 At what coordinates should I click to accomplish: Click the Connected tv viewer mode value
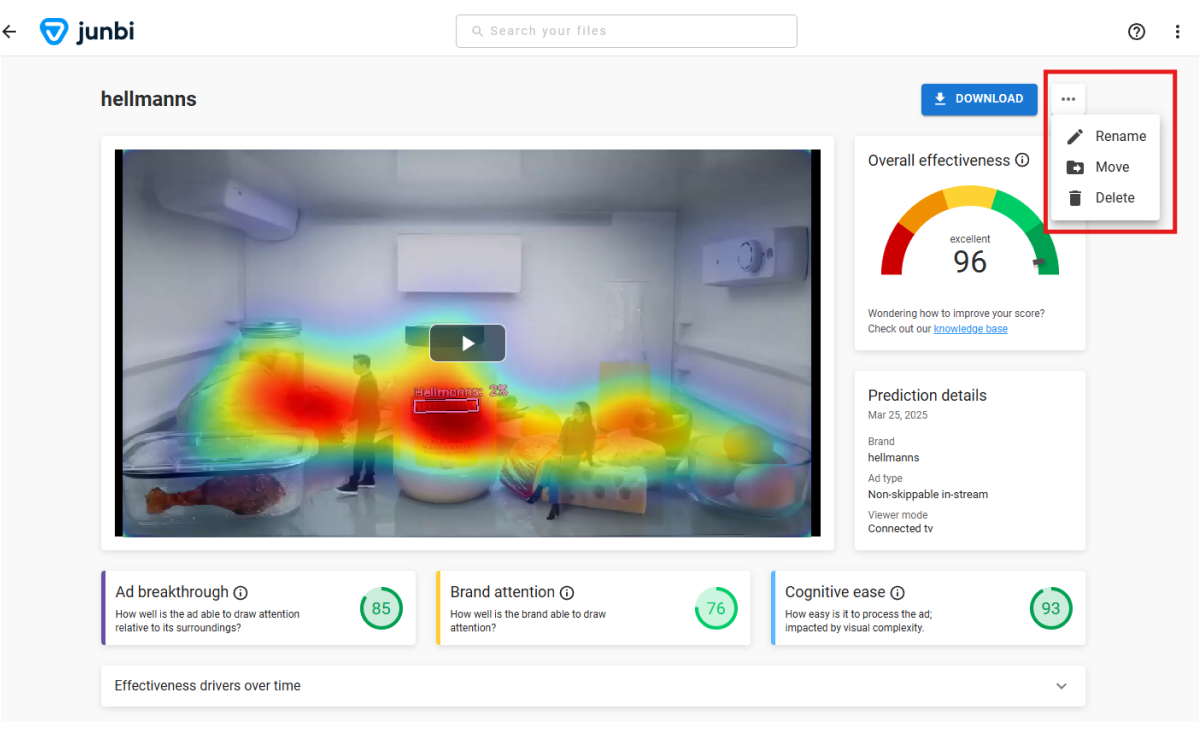pos(900,528)
